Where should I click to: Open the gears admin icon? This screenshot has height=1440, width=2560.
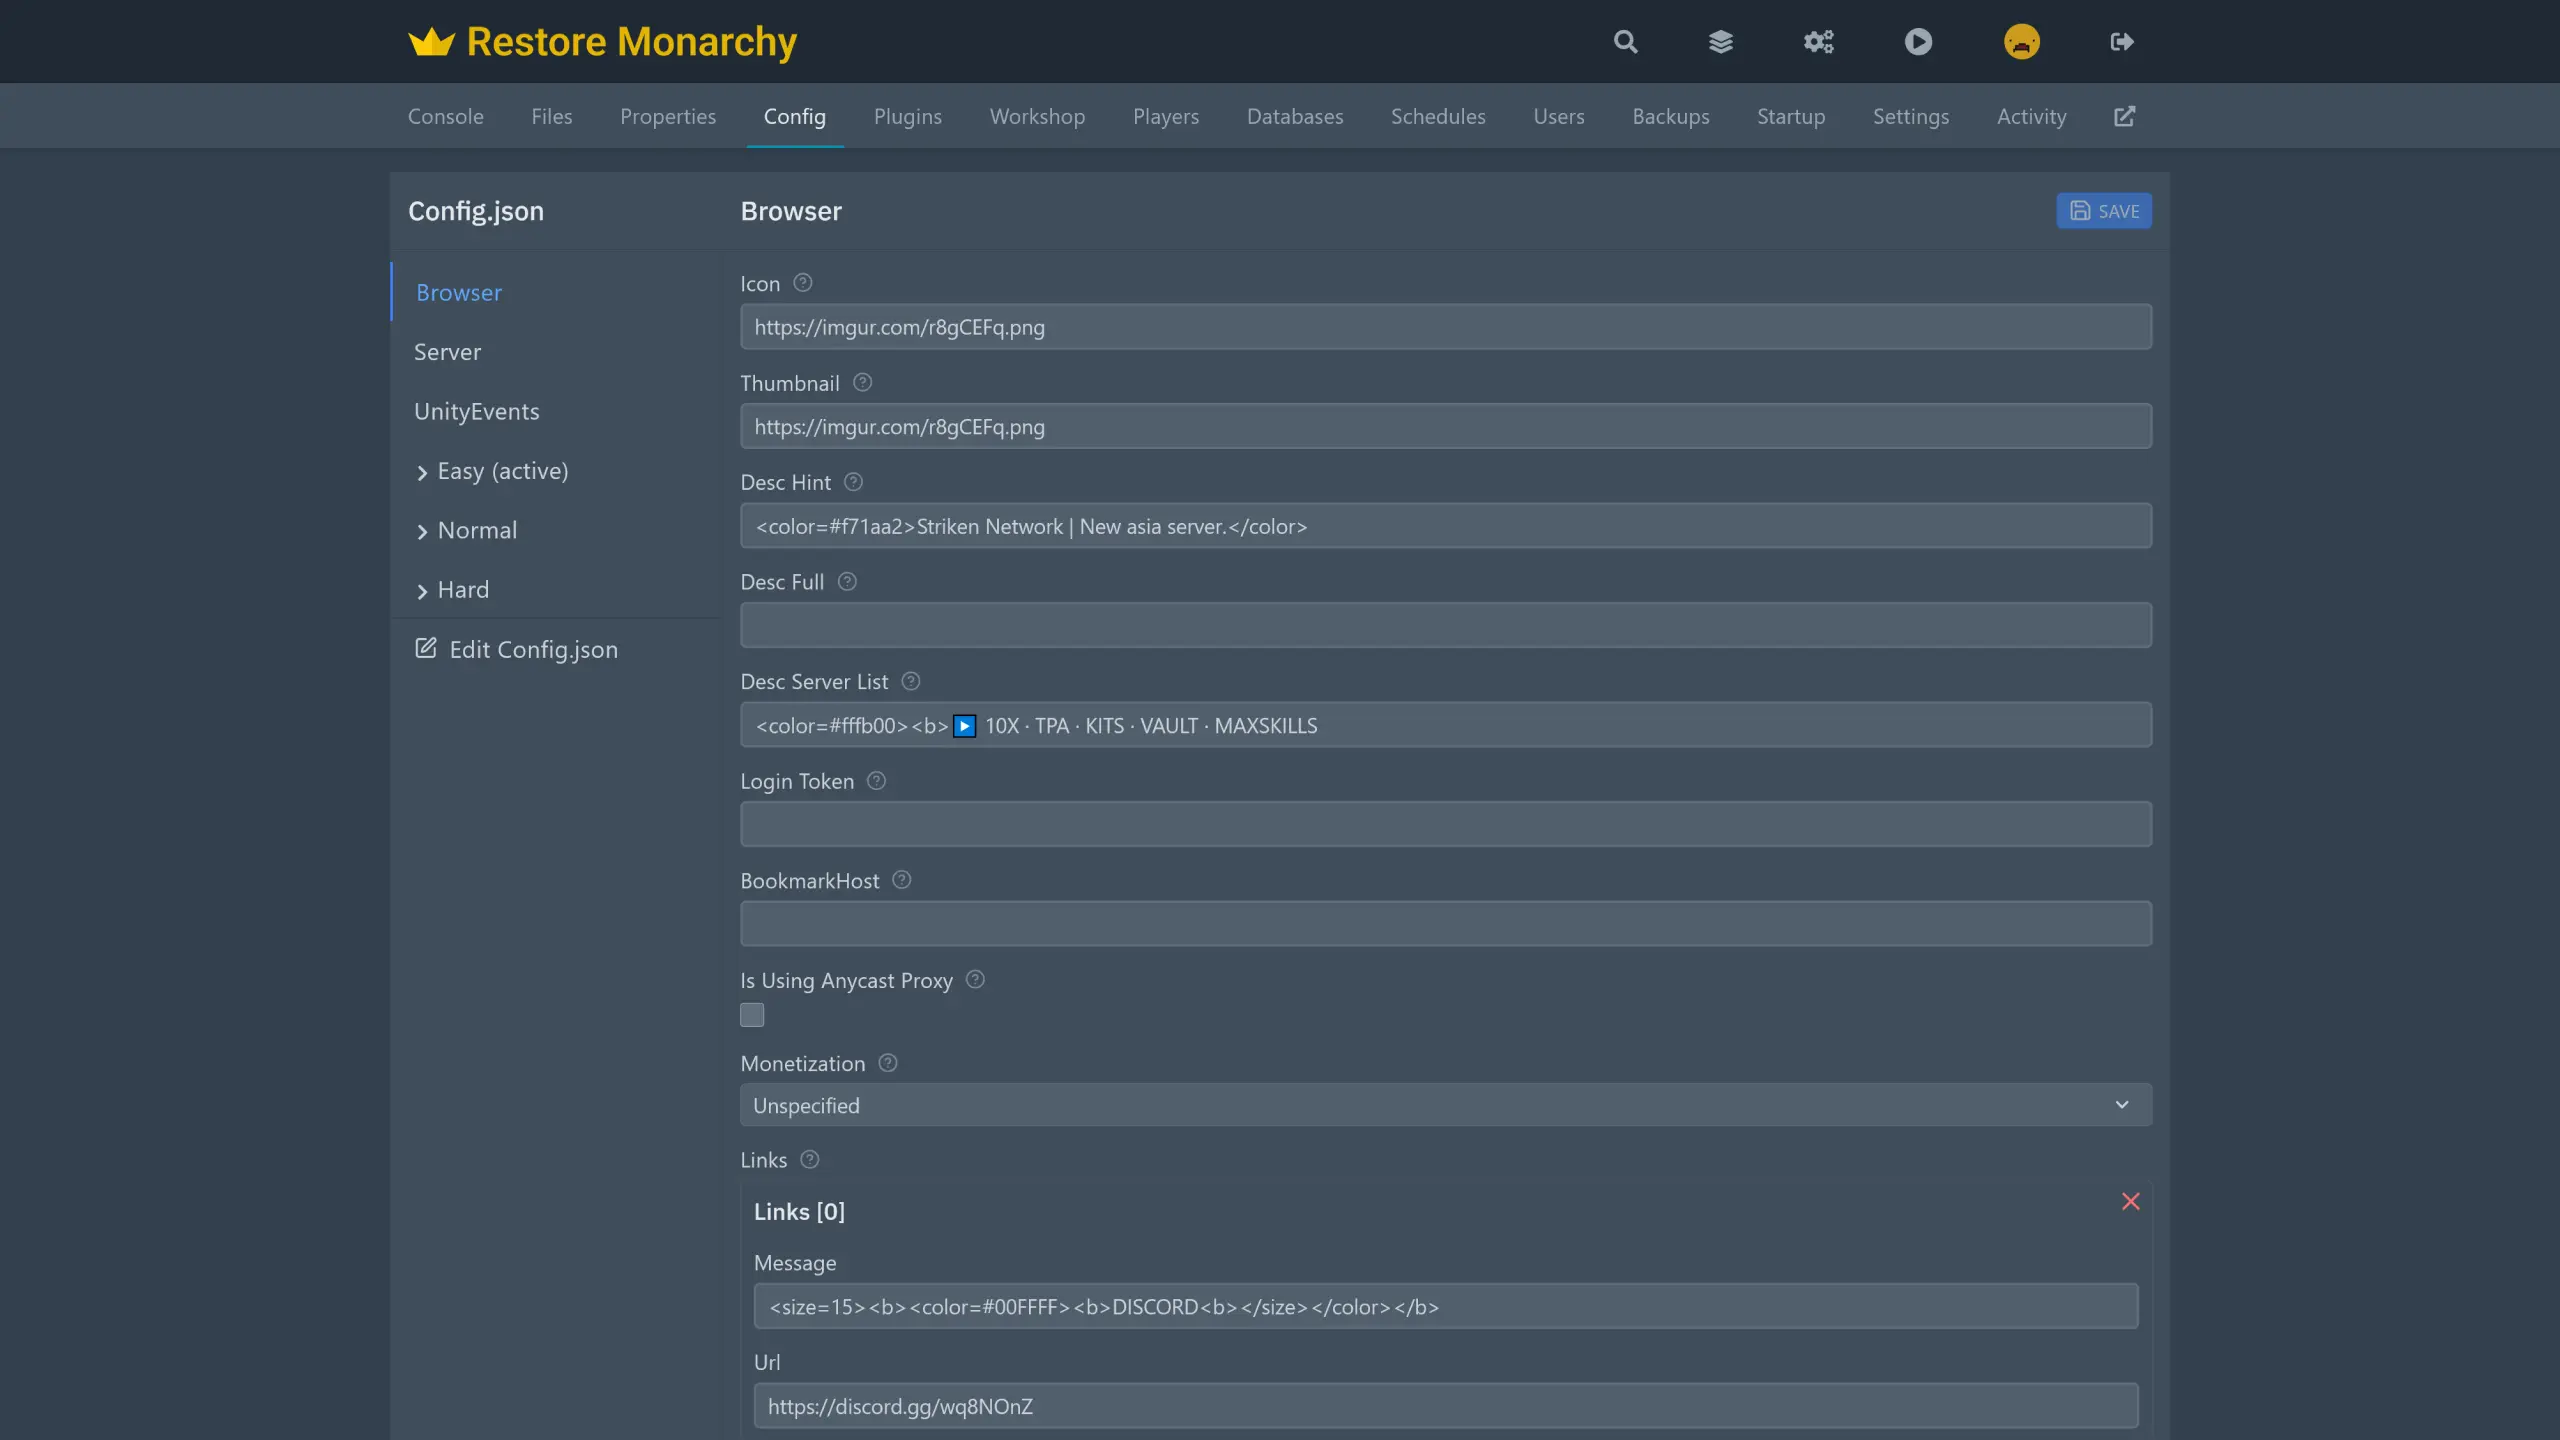tap(1819, 42)
